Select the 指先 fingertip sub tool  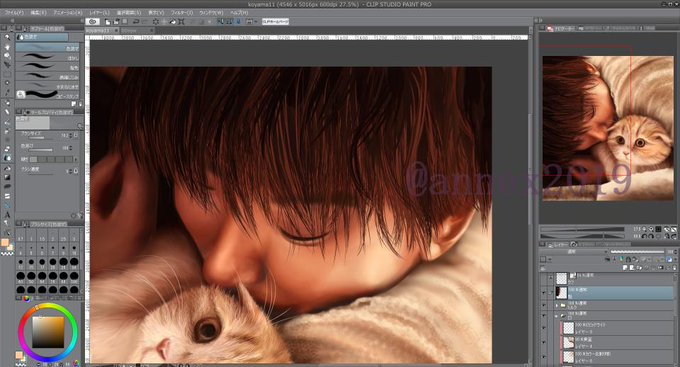(x=48, y=67)
